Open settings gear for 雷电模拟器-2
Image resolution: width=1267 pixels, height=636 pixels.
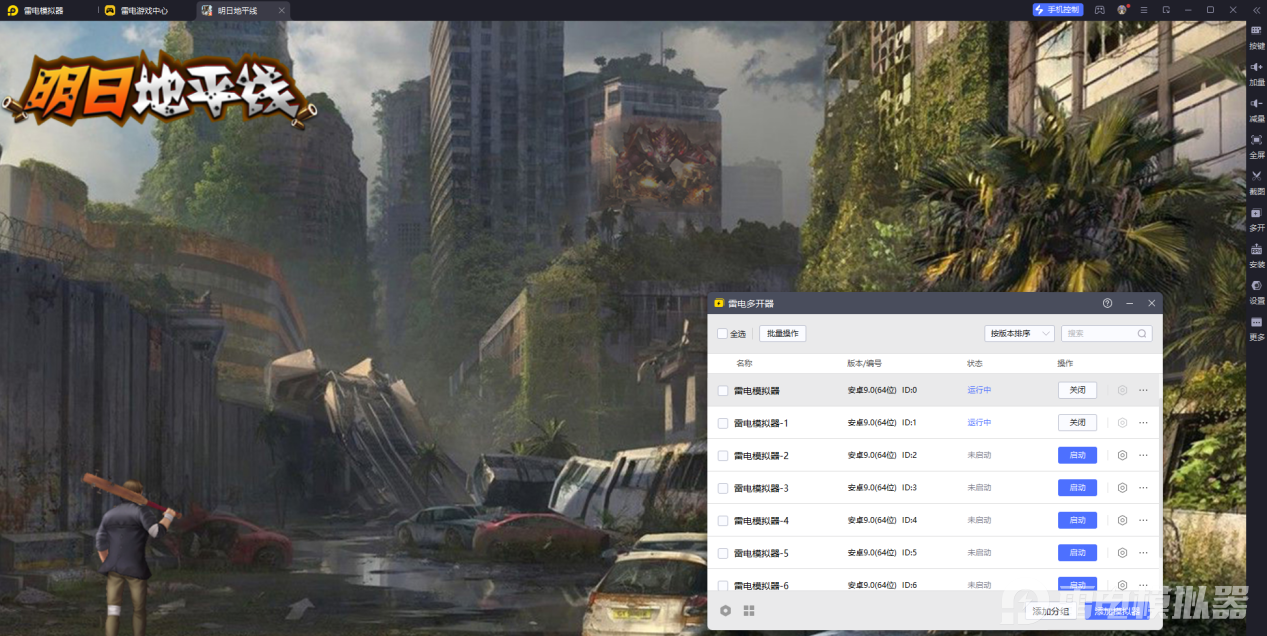pos(1122,455)
